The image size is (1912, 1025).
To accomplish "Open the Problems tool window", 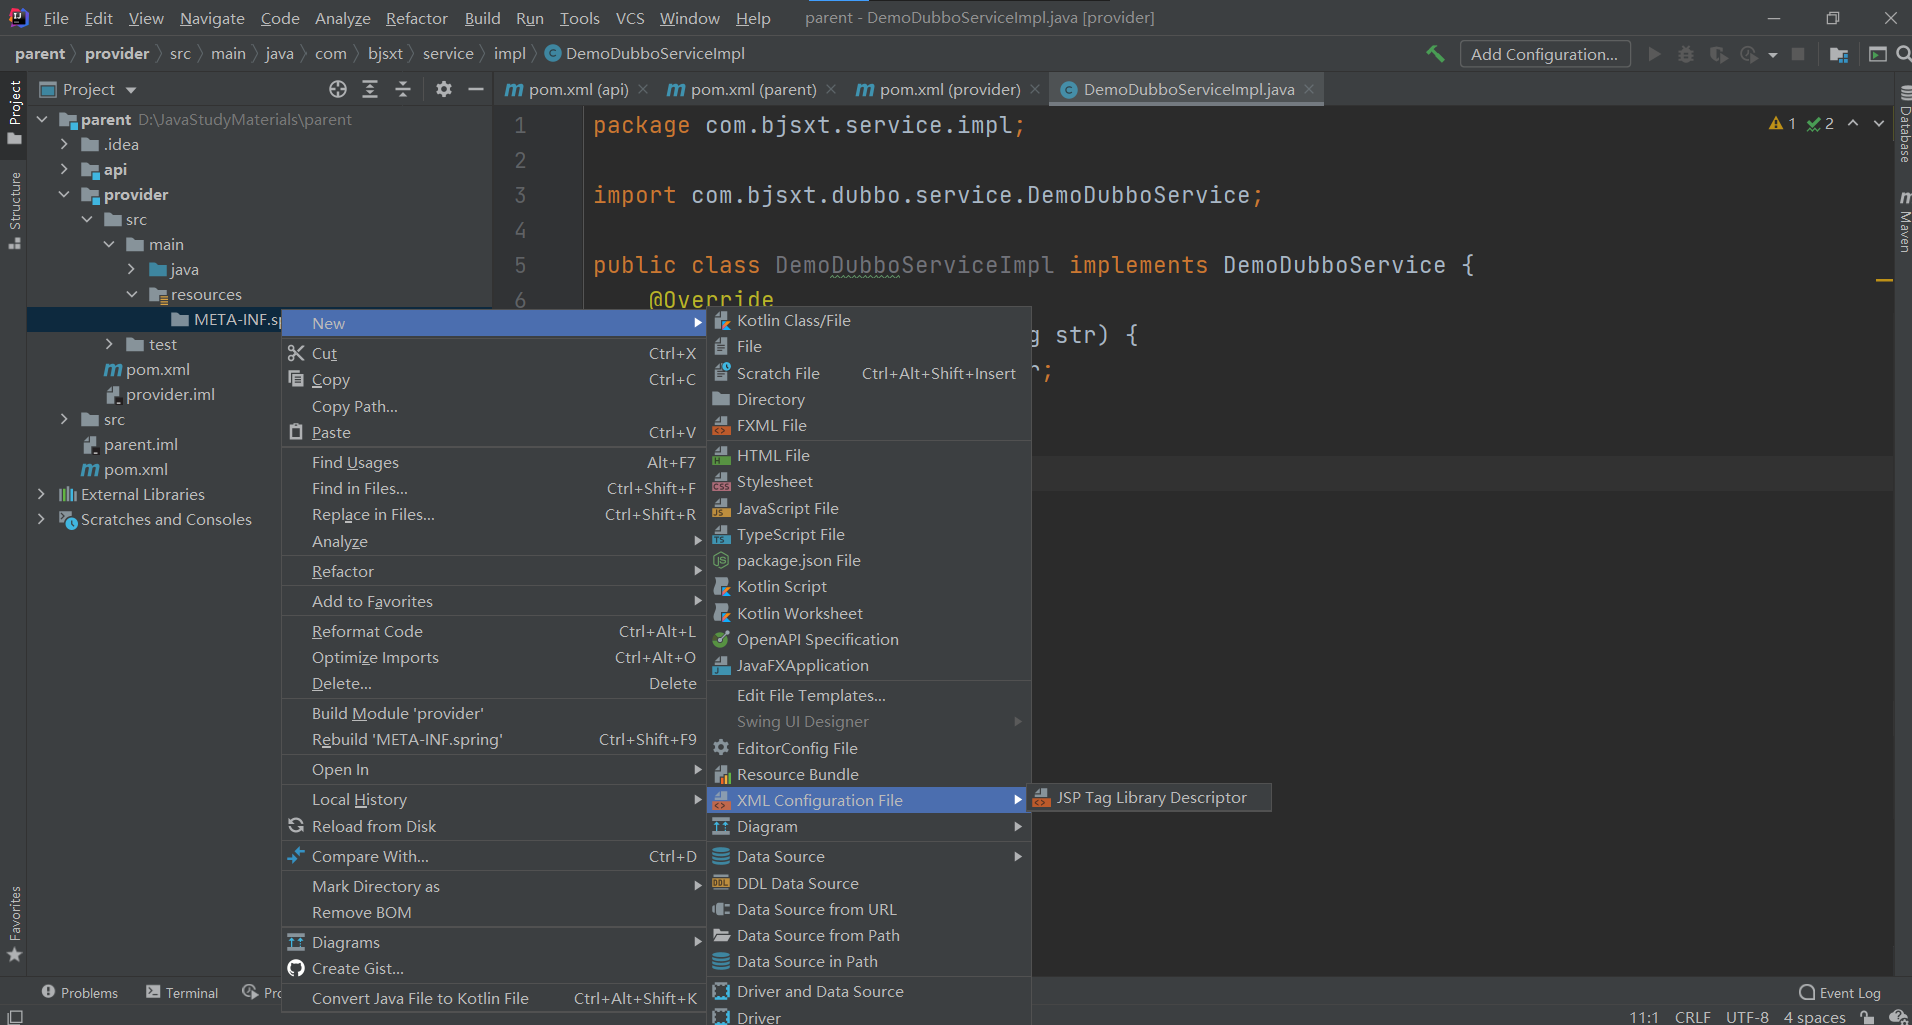I will pyautogui.click(x=79, y=992).
